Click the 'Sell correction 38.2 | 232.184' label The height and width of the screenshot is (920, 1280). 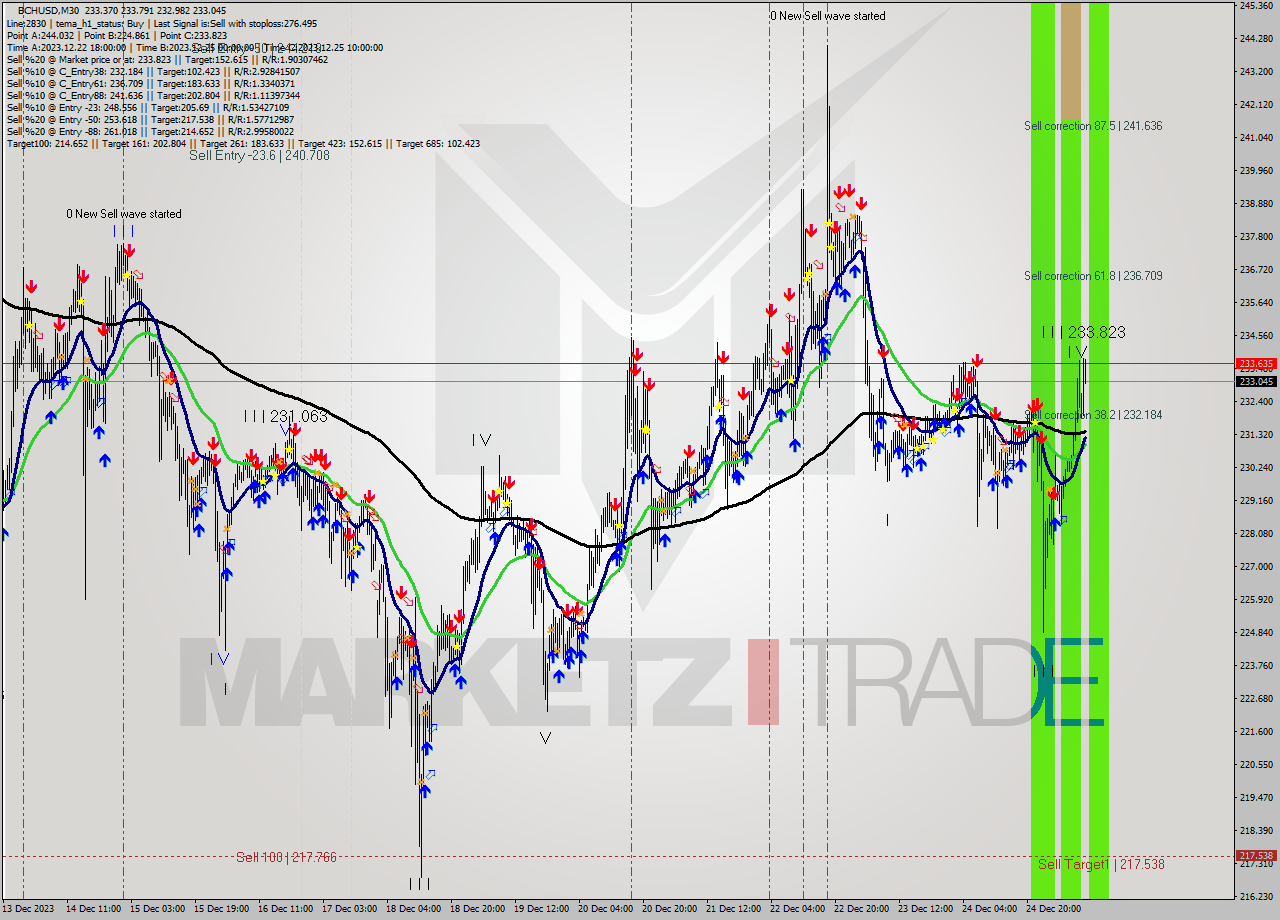click(x=1093, y=415)
